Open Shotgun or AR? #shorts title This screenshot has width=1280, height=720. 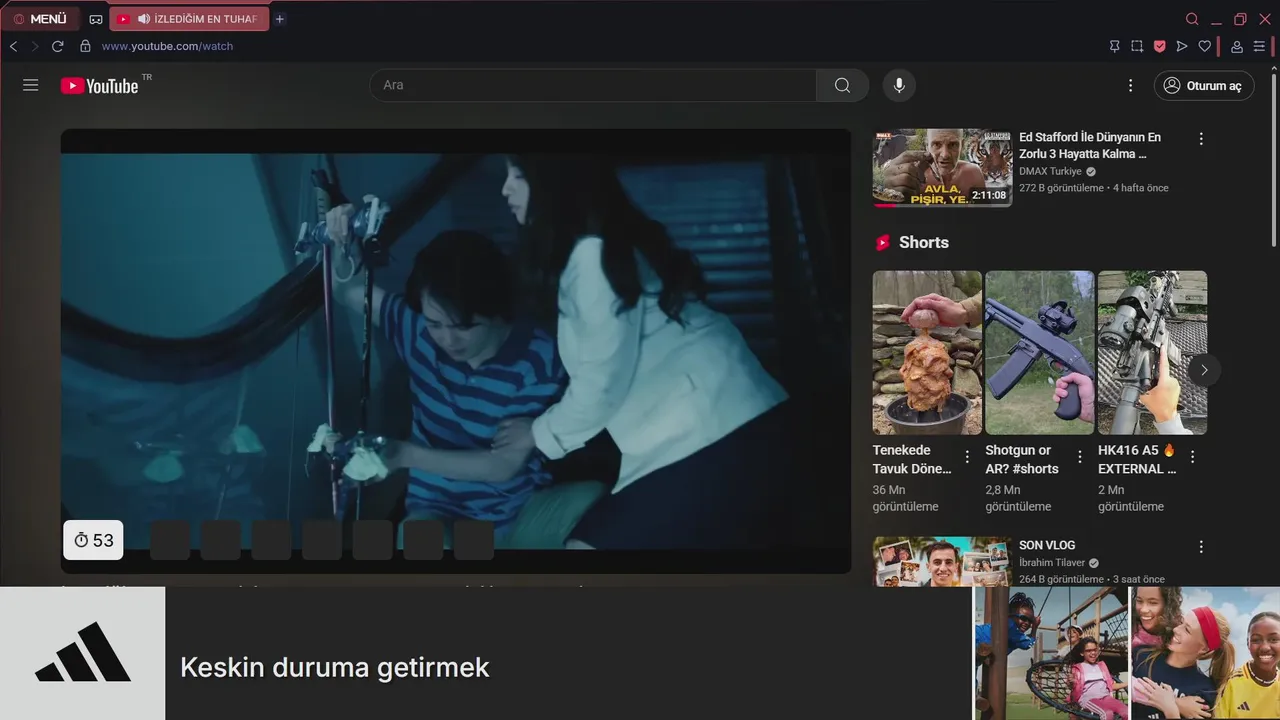1022,459
